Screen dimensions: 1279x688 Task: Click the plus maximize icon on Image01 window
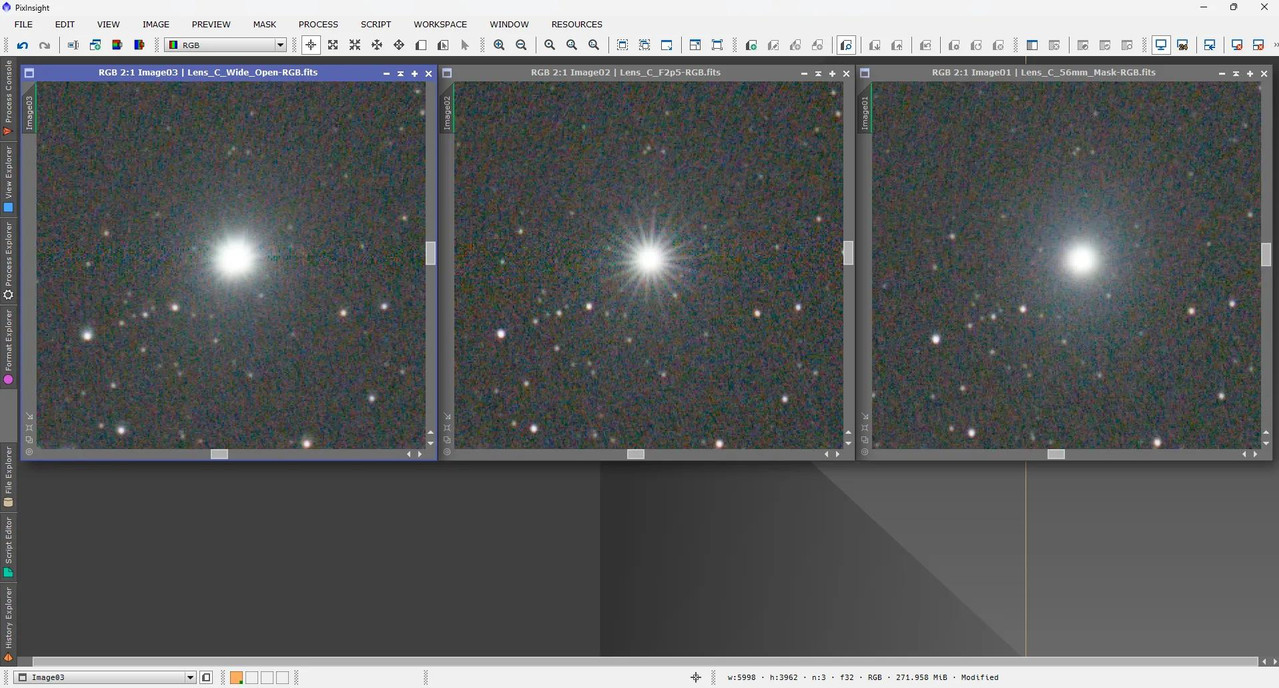tap(1250, 73)
